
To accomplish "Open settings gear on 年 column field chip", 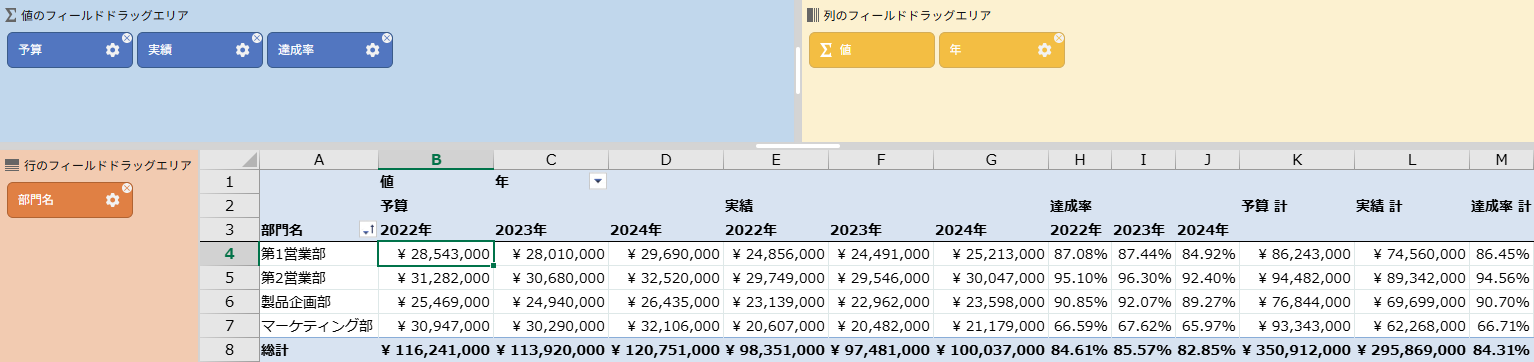I will click(x=1044, y=50).
